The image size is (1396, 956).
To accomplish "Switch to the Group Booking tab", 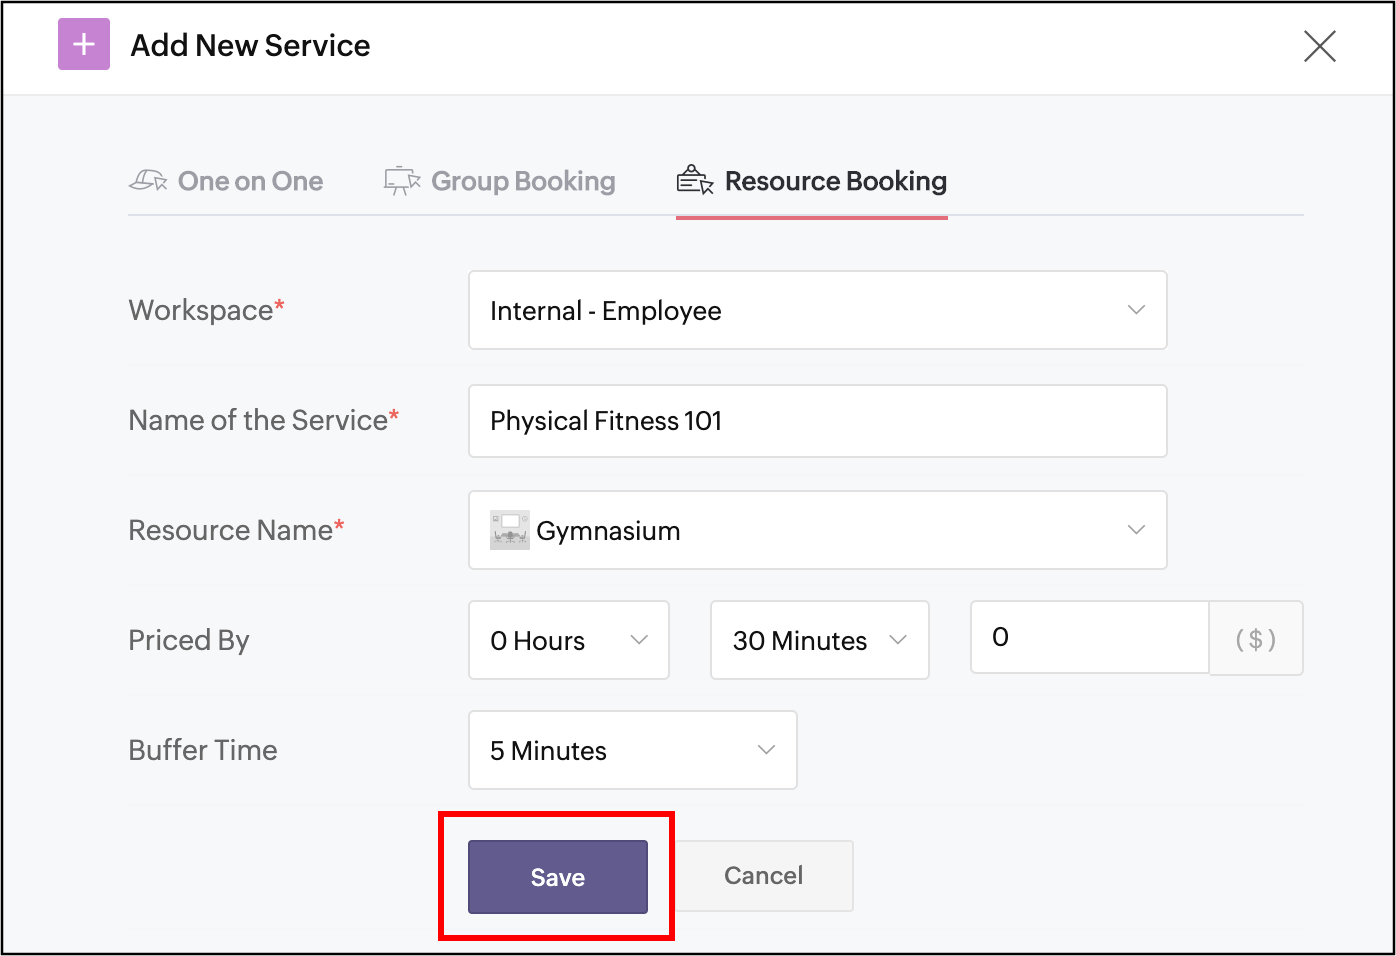I will point(523,181).
